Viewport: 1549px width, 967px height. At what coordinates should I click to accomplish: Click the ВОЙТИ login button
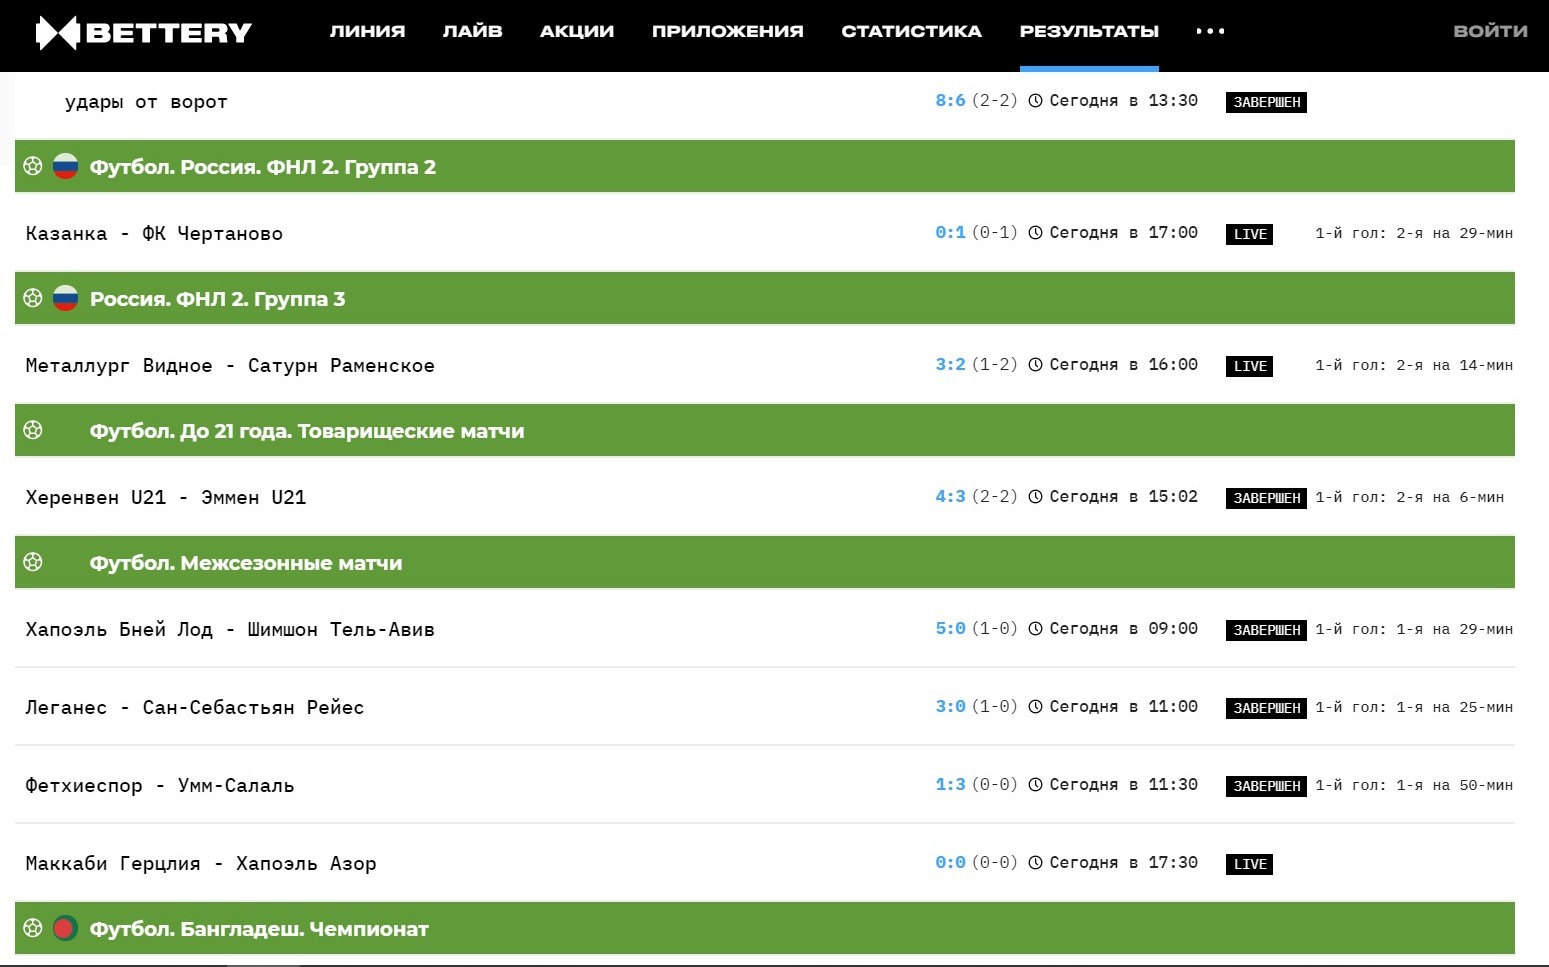[1490, 31]
